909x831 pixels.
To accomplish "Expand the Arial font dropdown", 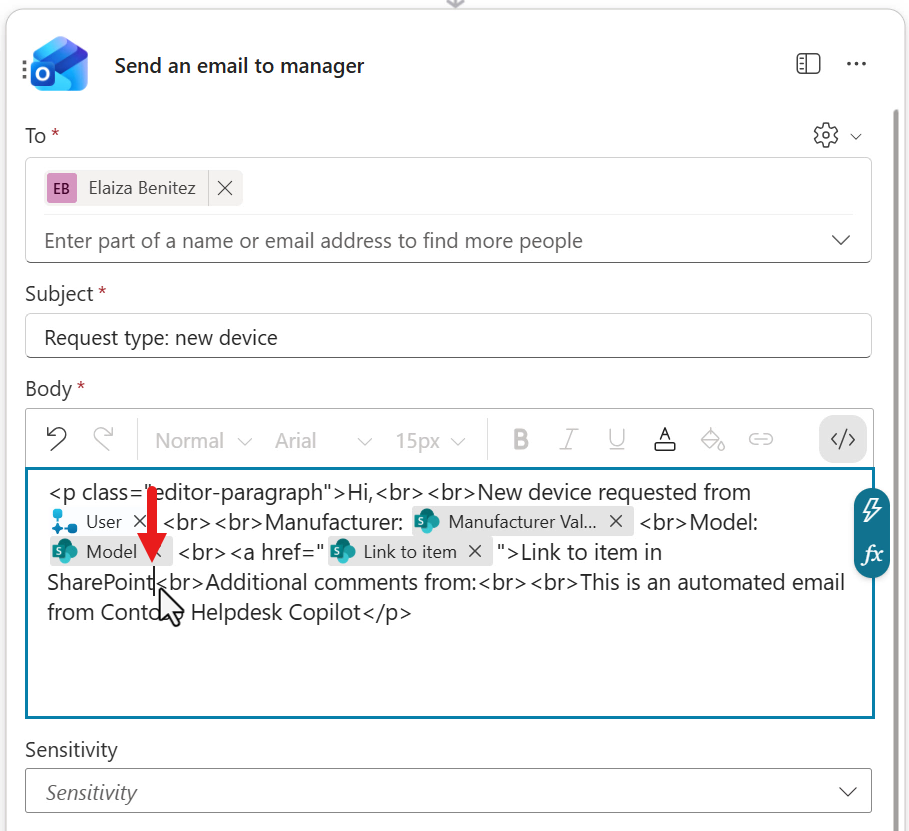I will pyautogui.click(x=322, y=440).
